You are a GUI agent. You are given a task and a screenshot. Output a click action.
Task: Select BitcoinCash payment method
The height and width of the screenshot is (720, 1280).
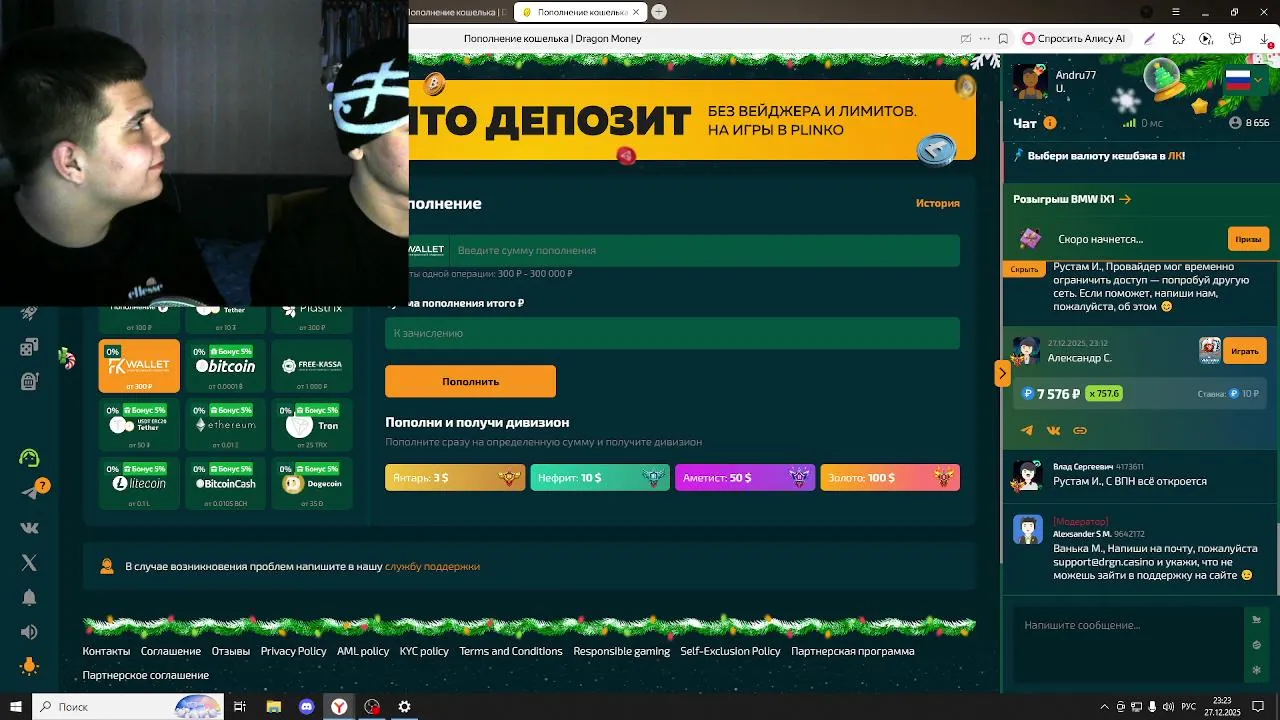(x=225, y=484)
